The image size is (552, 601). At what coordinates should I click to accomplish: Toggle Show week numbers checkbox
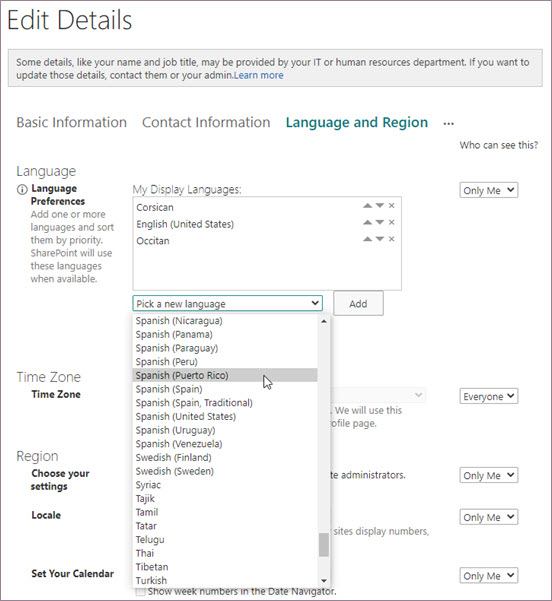tap(141, 592)
